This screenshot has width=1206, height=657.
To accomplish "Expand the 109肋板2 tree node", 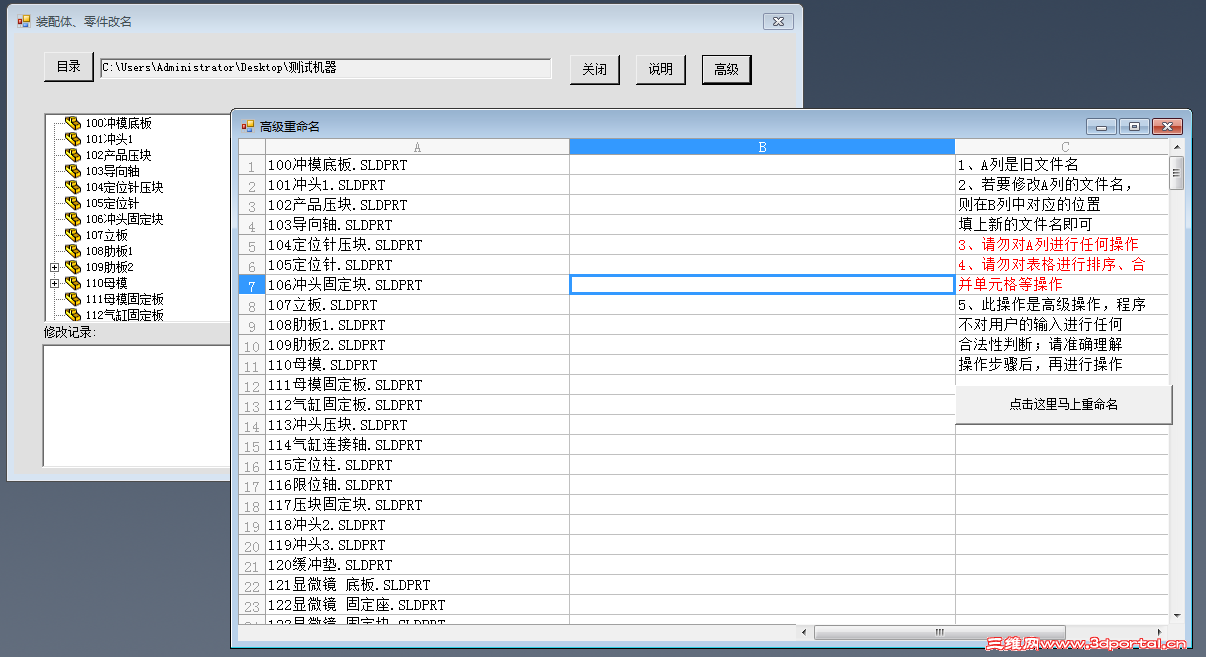I will pyautogui.click(x=56, y=267).
